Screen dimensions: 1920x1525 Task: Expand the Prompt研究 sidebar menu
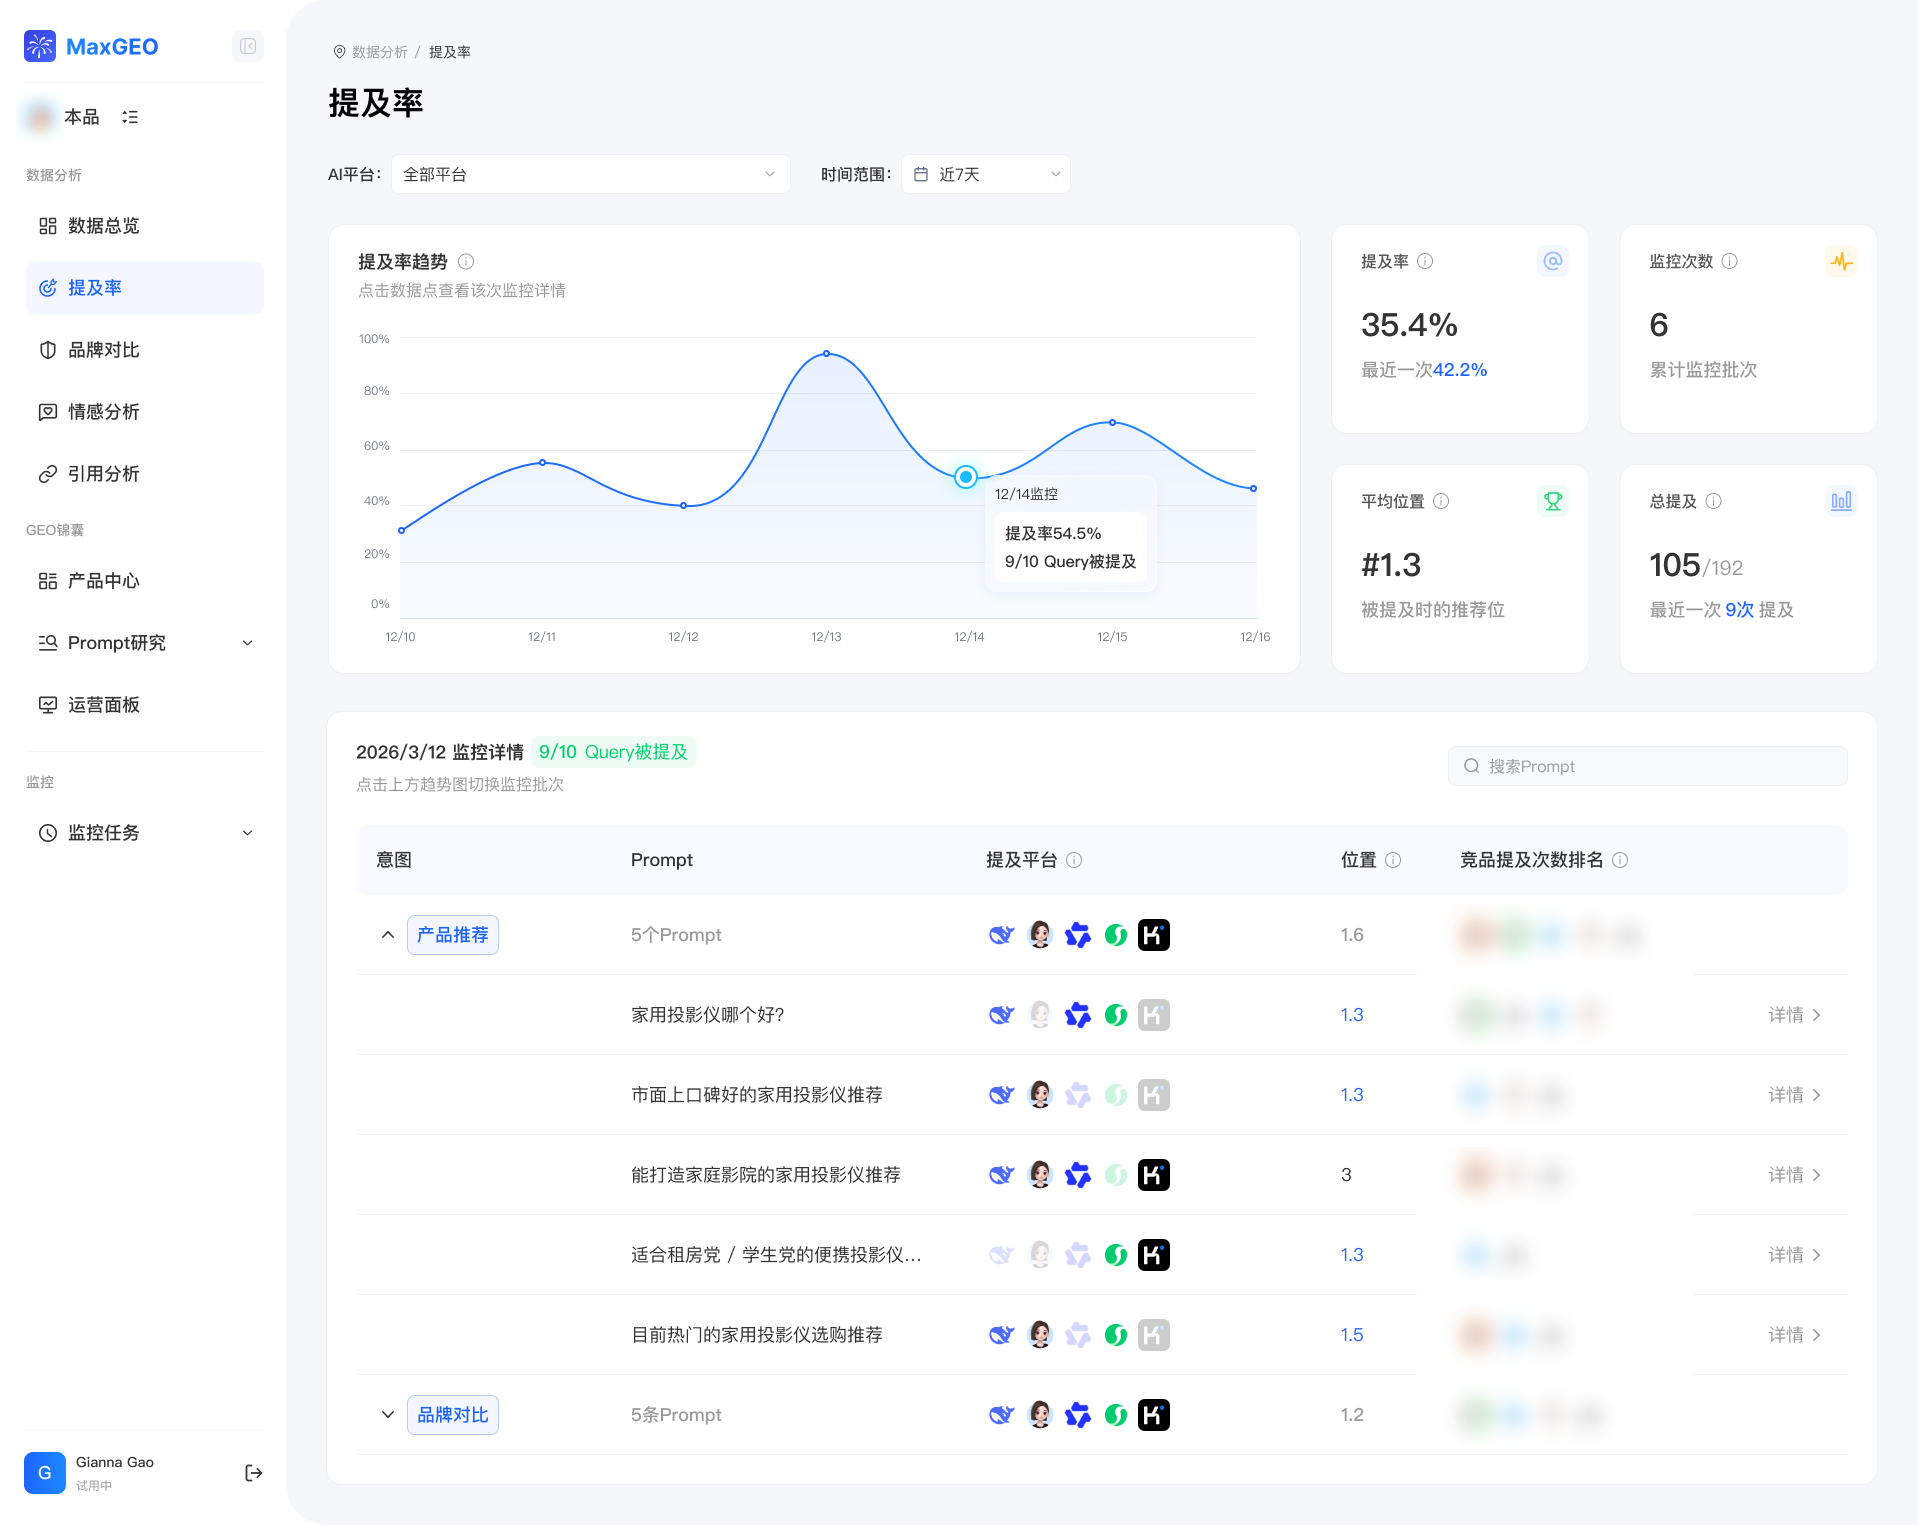point(145,643)
